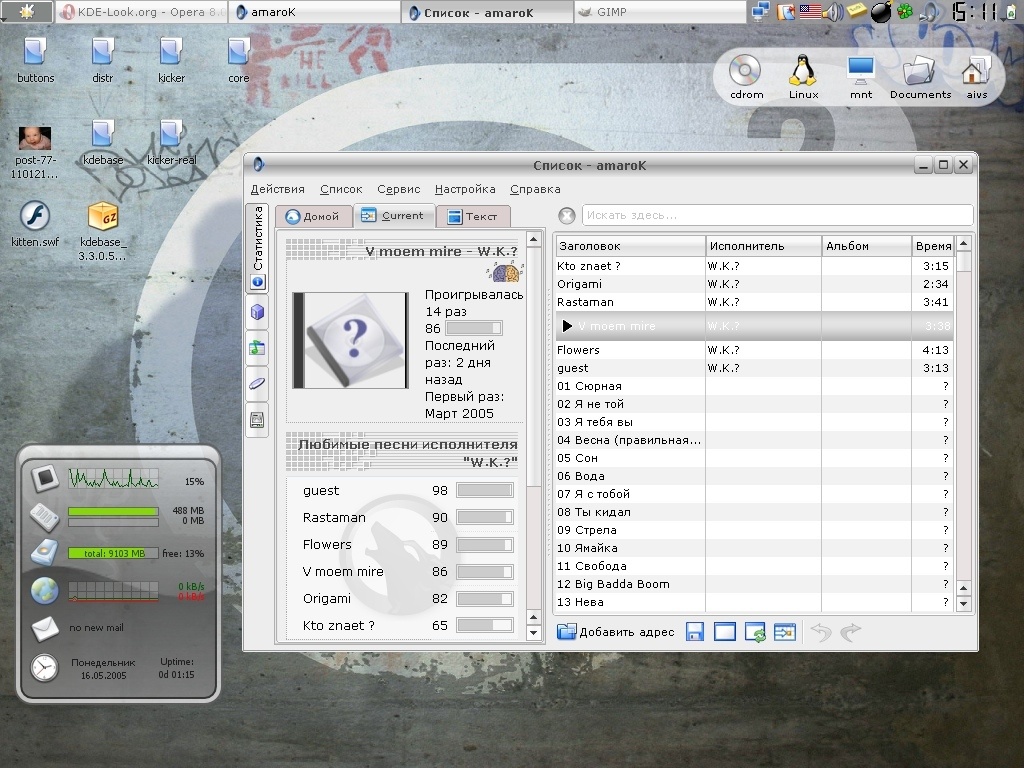Image resolution: width=1024 pixels, height=768 pixels.
Task: Open the mnt monitor desktop icon
Action: click(860, 77)
